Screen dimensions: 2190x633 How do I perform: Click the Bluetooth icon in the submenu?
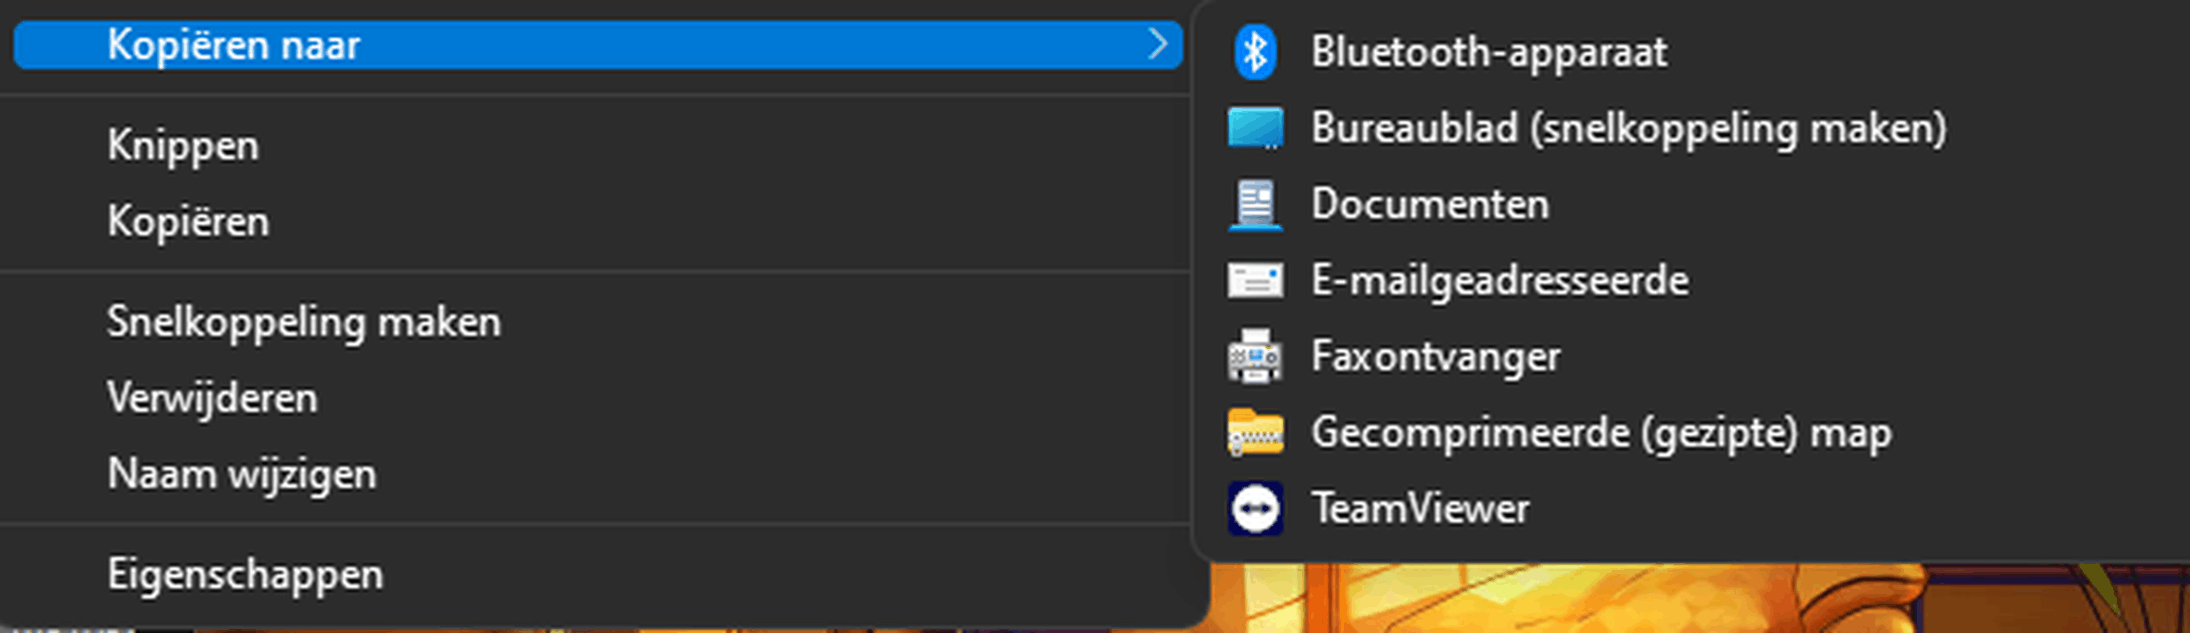coord(1255,51)
